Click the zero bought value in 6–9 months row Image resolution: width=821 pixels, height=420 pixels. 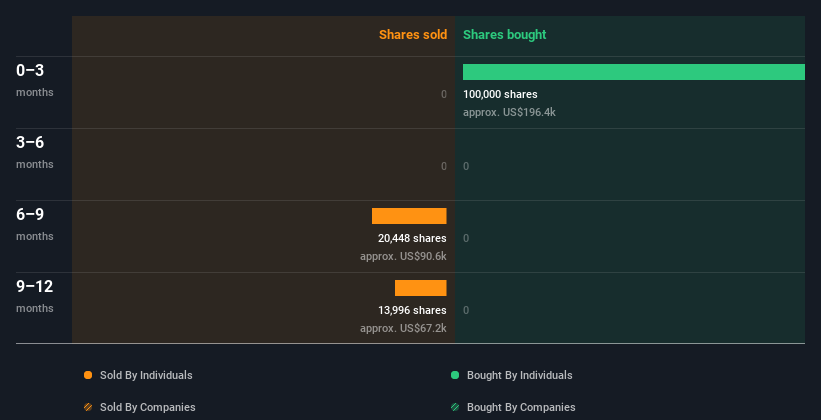[x=466, y=238]
